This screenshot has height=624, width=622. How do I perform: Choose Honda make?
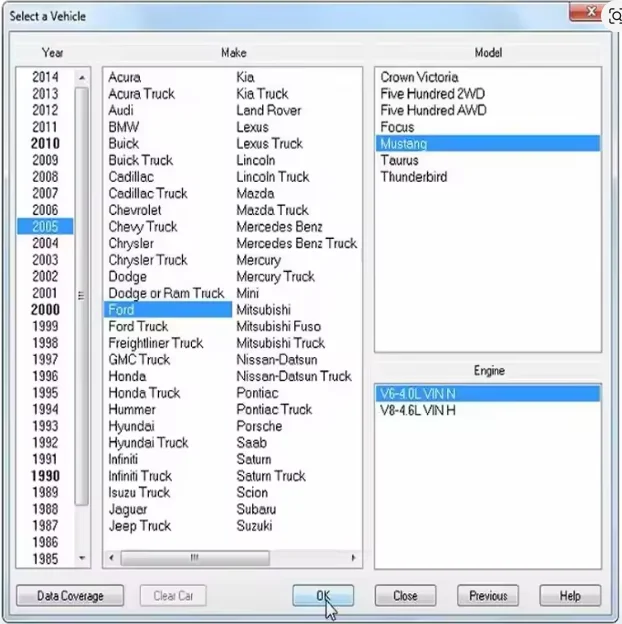coord(127,376)
